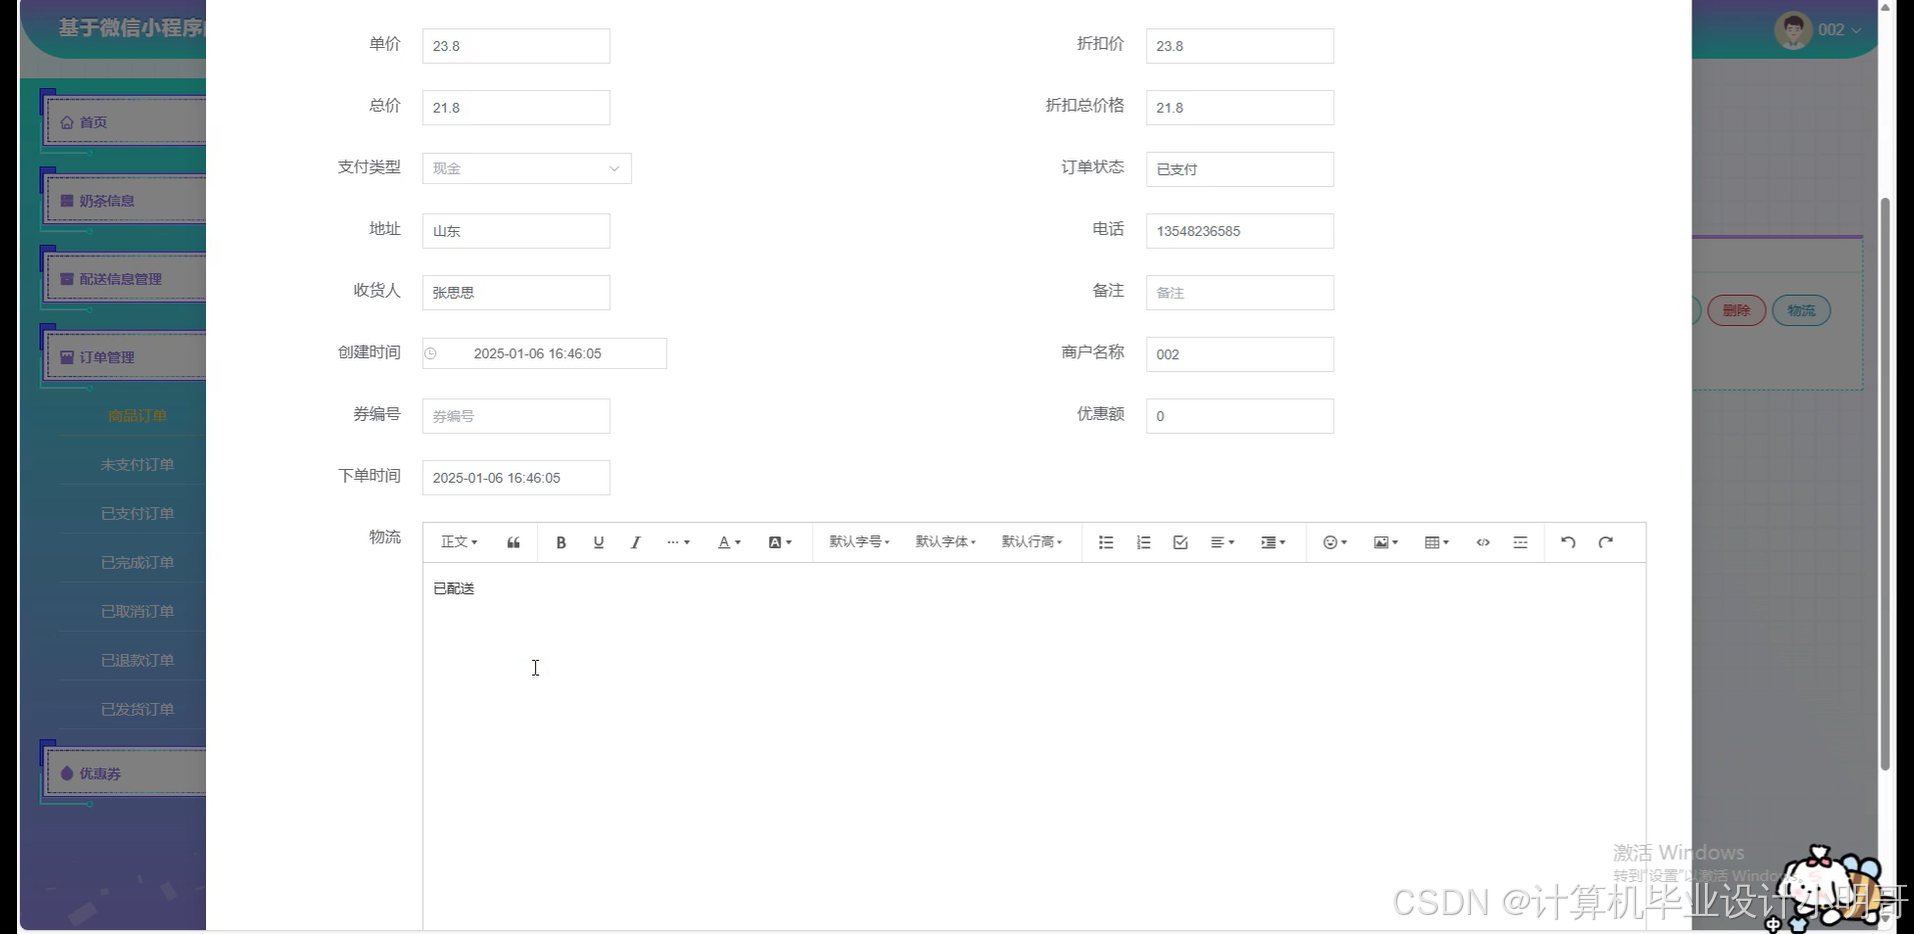Insert a blockquote in the logistics editor
Image resolution: width=1914 pixels, height=934 pixels.
point(513,542)
